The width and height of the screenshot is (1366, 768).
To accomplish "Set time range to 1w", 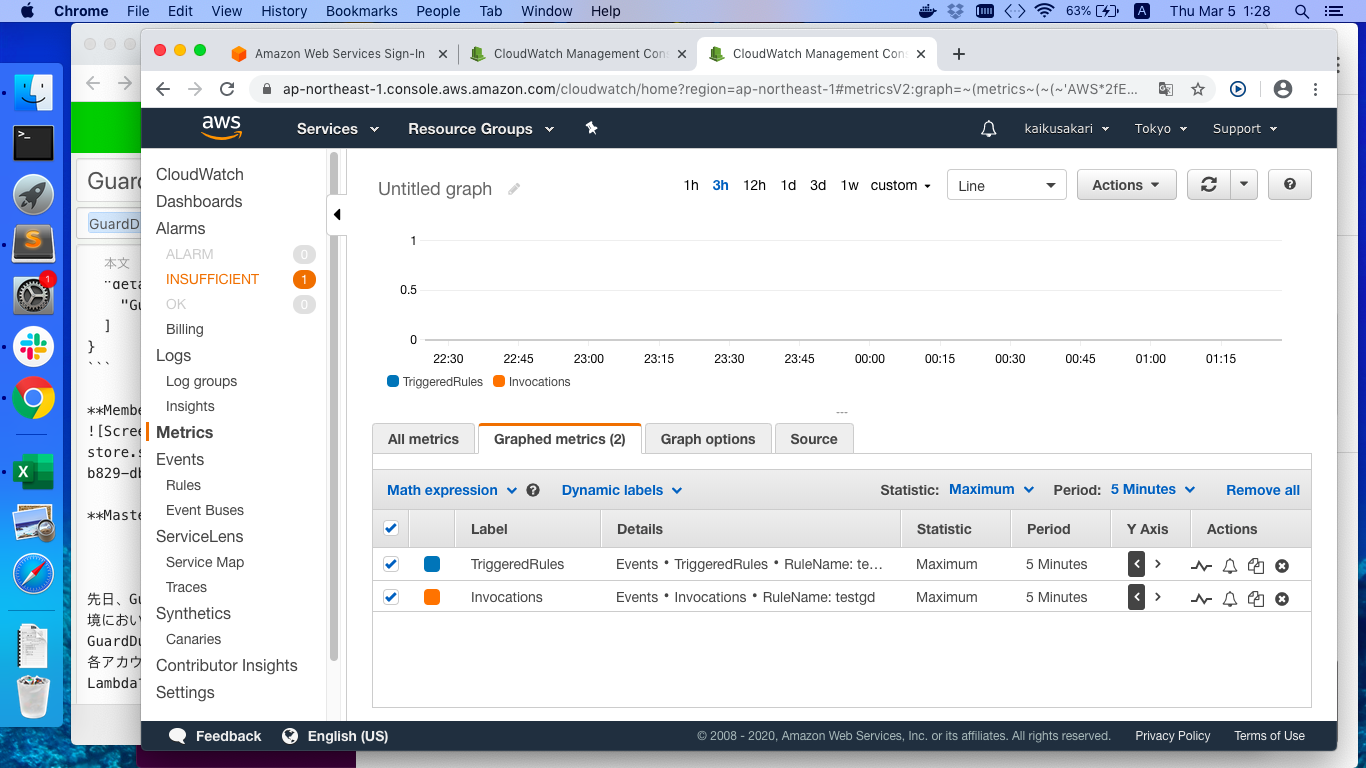I will (849, 186).
